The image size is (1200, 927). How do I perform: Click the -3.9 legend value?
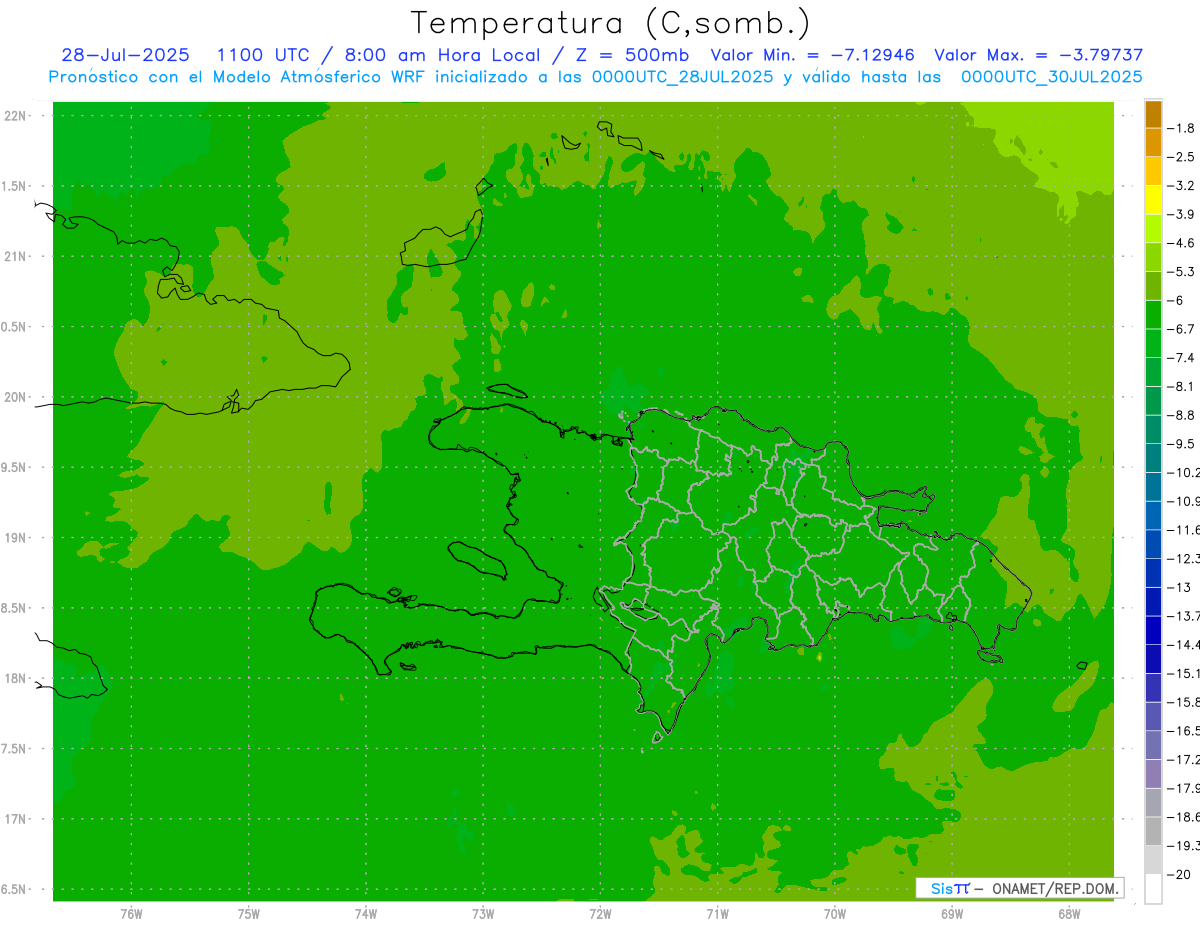[1181, 214]
